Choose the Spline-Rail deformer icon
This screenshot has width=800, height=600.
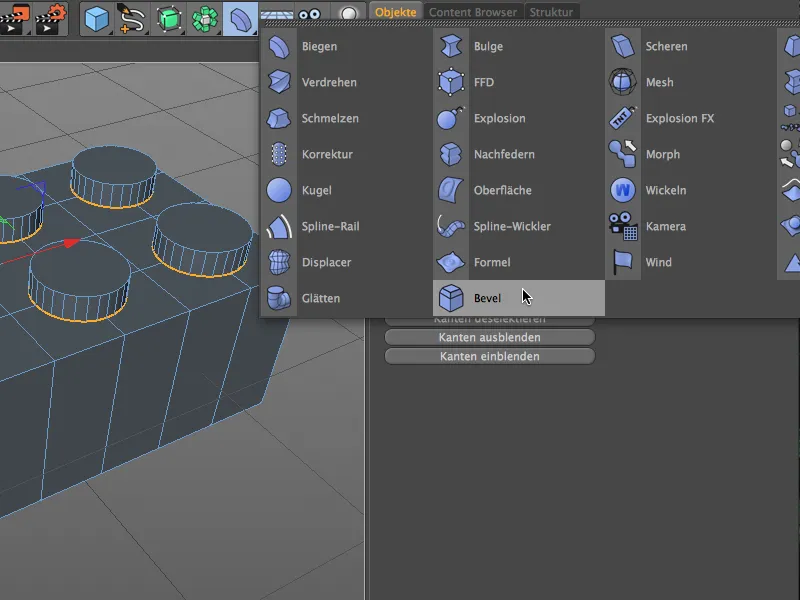click(x=279, y=226)
